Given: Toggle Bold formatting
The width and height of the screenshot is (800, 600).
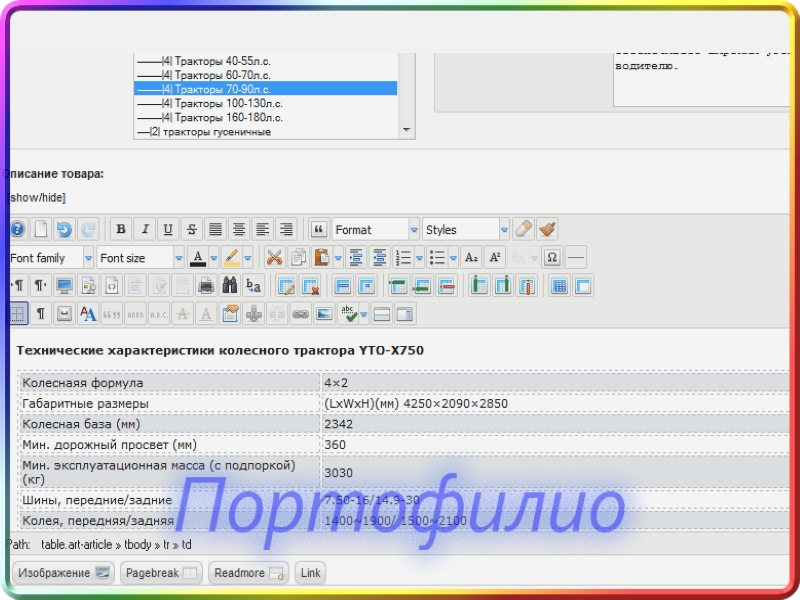Looking at the screenshot, I should pos(121,230).
